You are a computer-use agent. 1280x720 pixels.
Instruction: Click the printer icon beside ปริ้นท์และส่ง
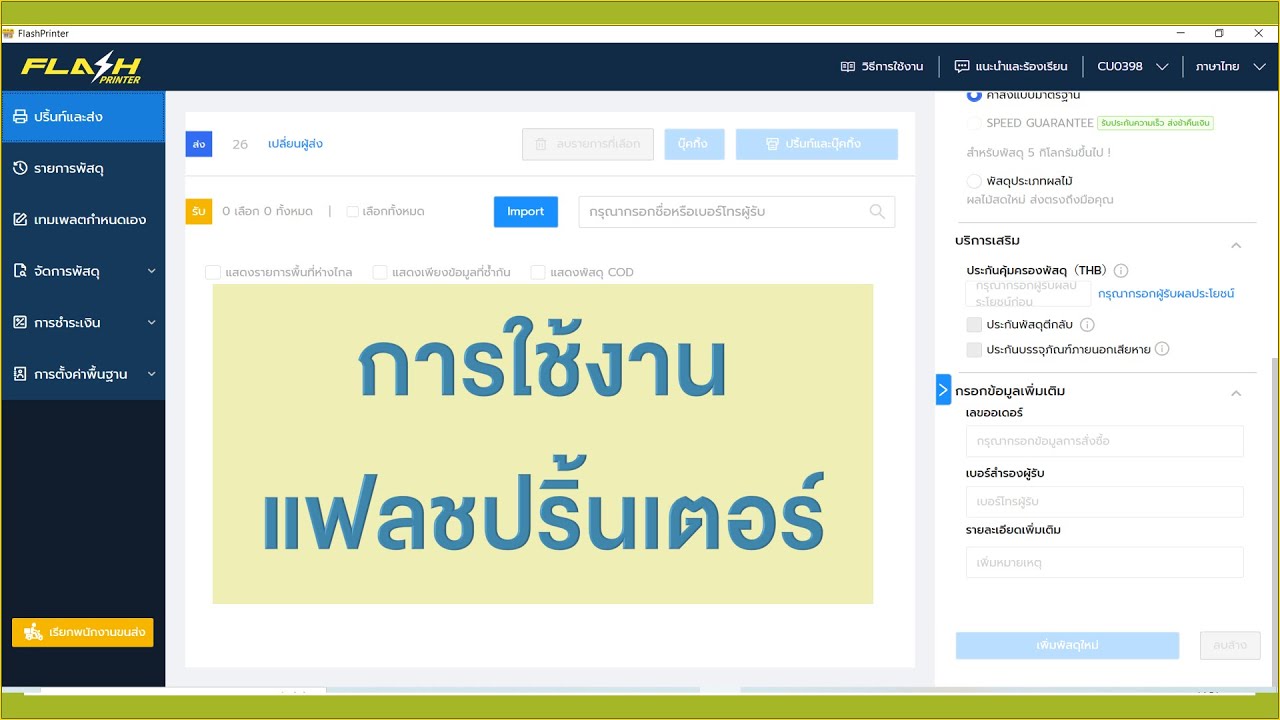click(20, 117)
